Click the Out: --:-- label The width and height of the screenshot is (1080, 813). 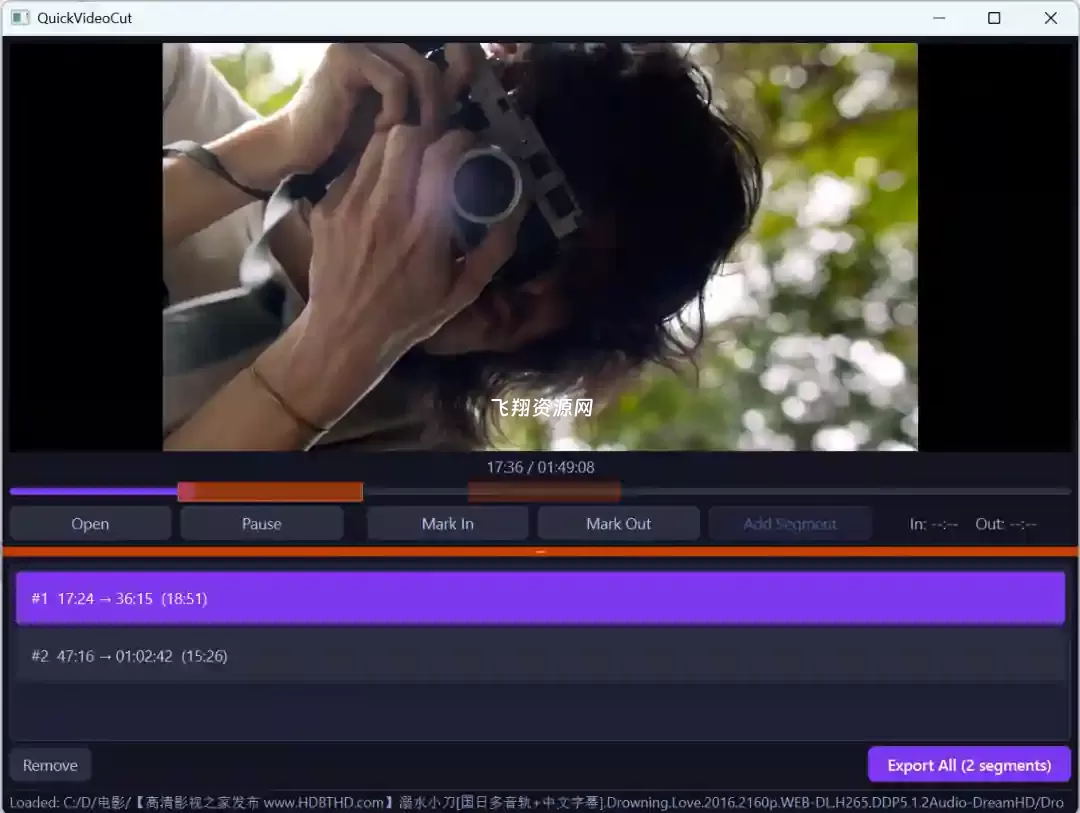pos(1006,524)
